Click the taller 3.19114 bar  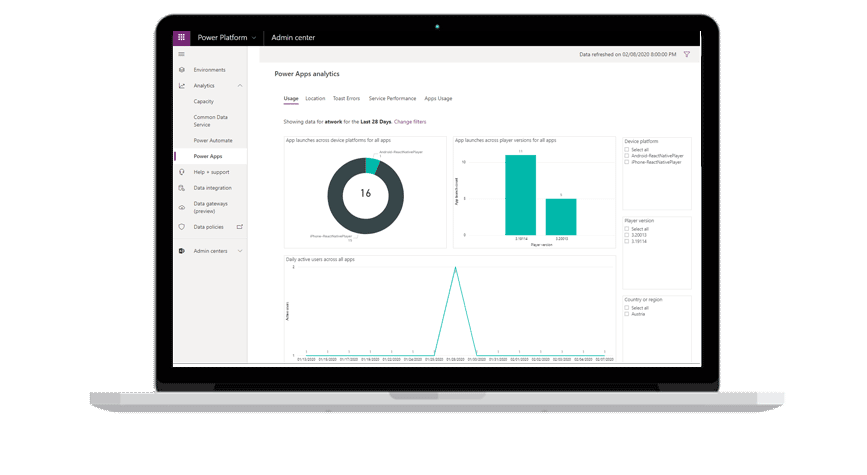tap(520, 195)
